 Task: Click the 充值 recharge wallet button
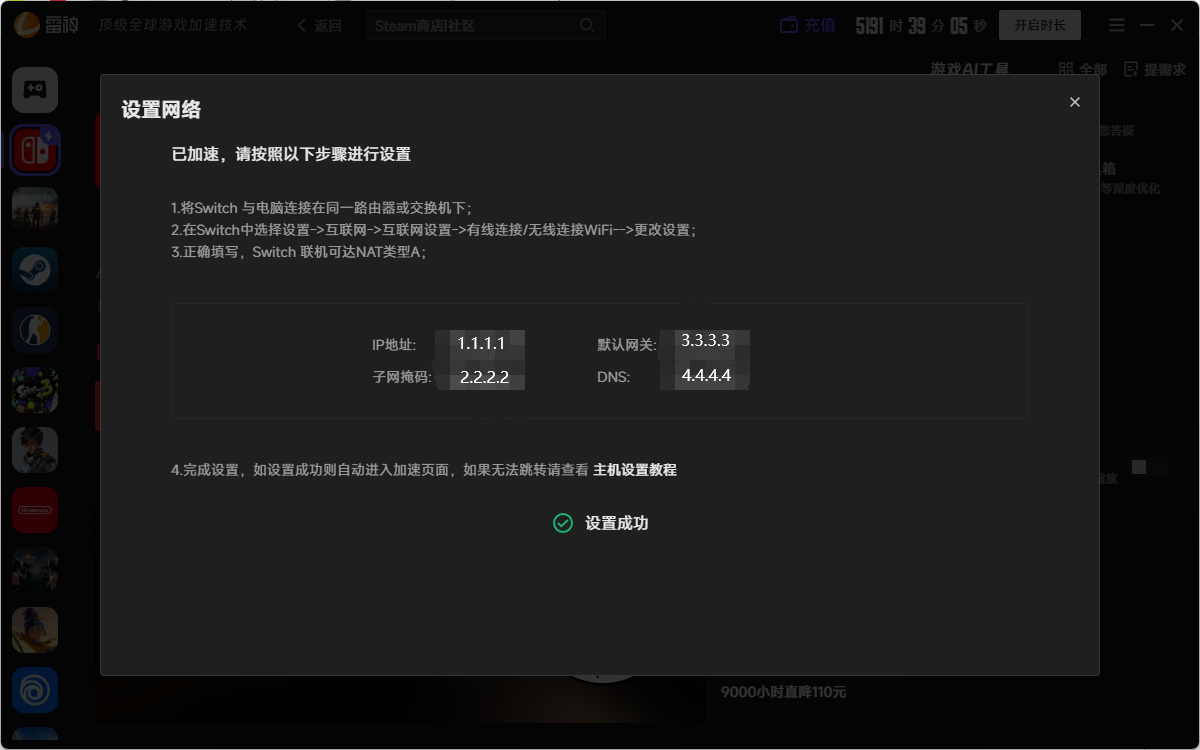coord(808,25)
